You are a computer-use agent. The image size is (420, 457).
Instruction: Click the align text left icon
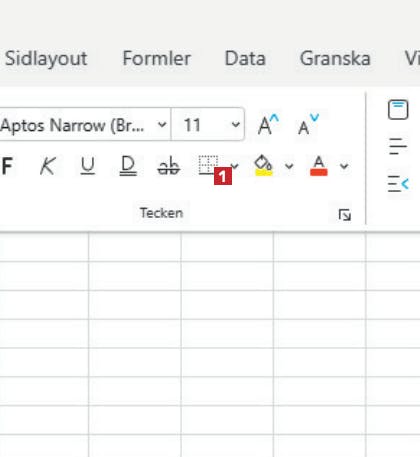(x=398, y=146)
